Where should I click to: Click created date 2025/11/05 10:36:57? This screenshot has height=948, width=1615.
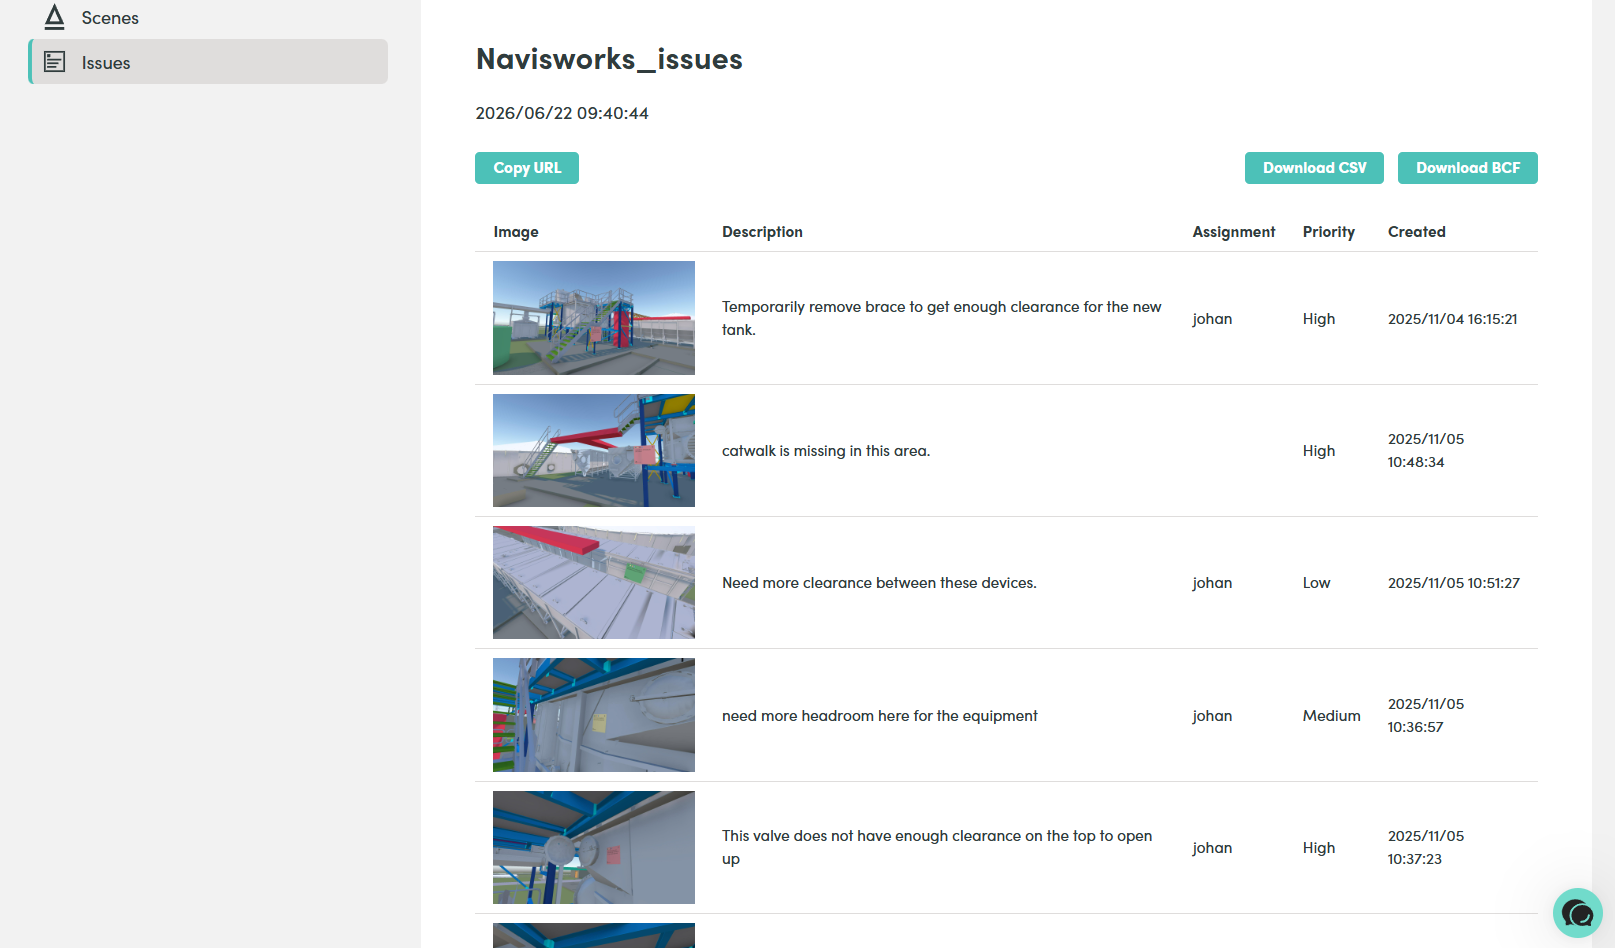pos(1426,715)
